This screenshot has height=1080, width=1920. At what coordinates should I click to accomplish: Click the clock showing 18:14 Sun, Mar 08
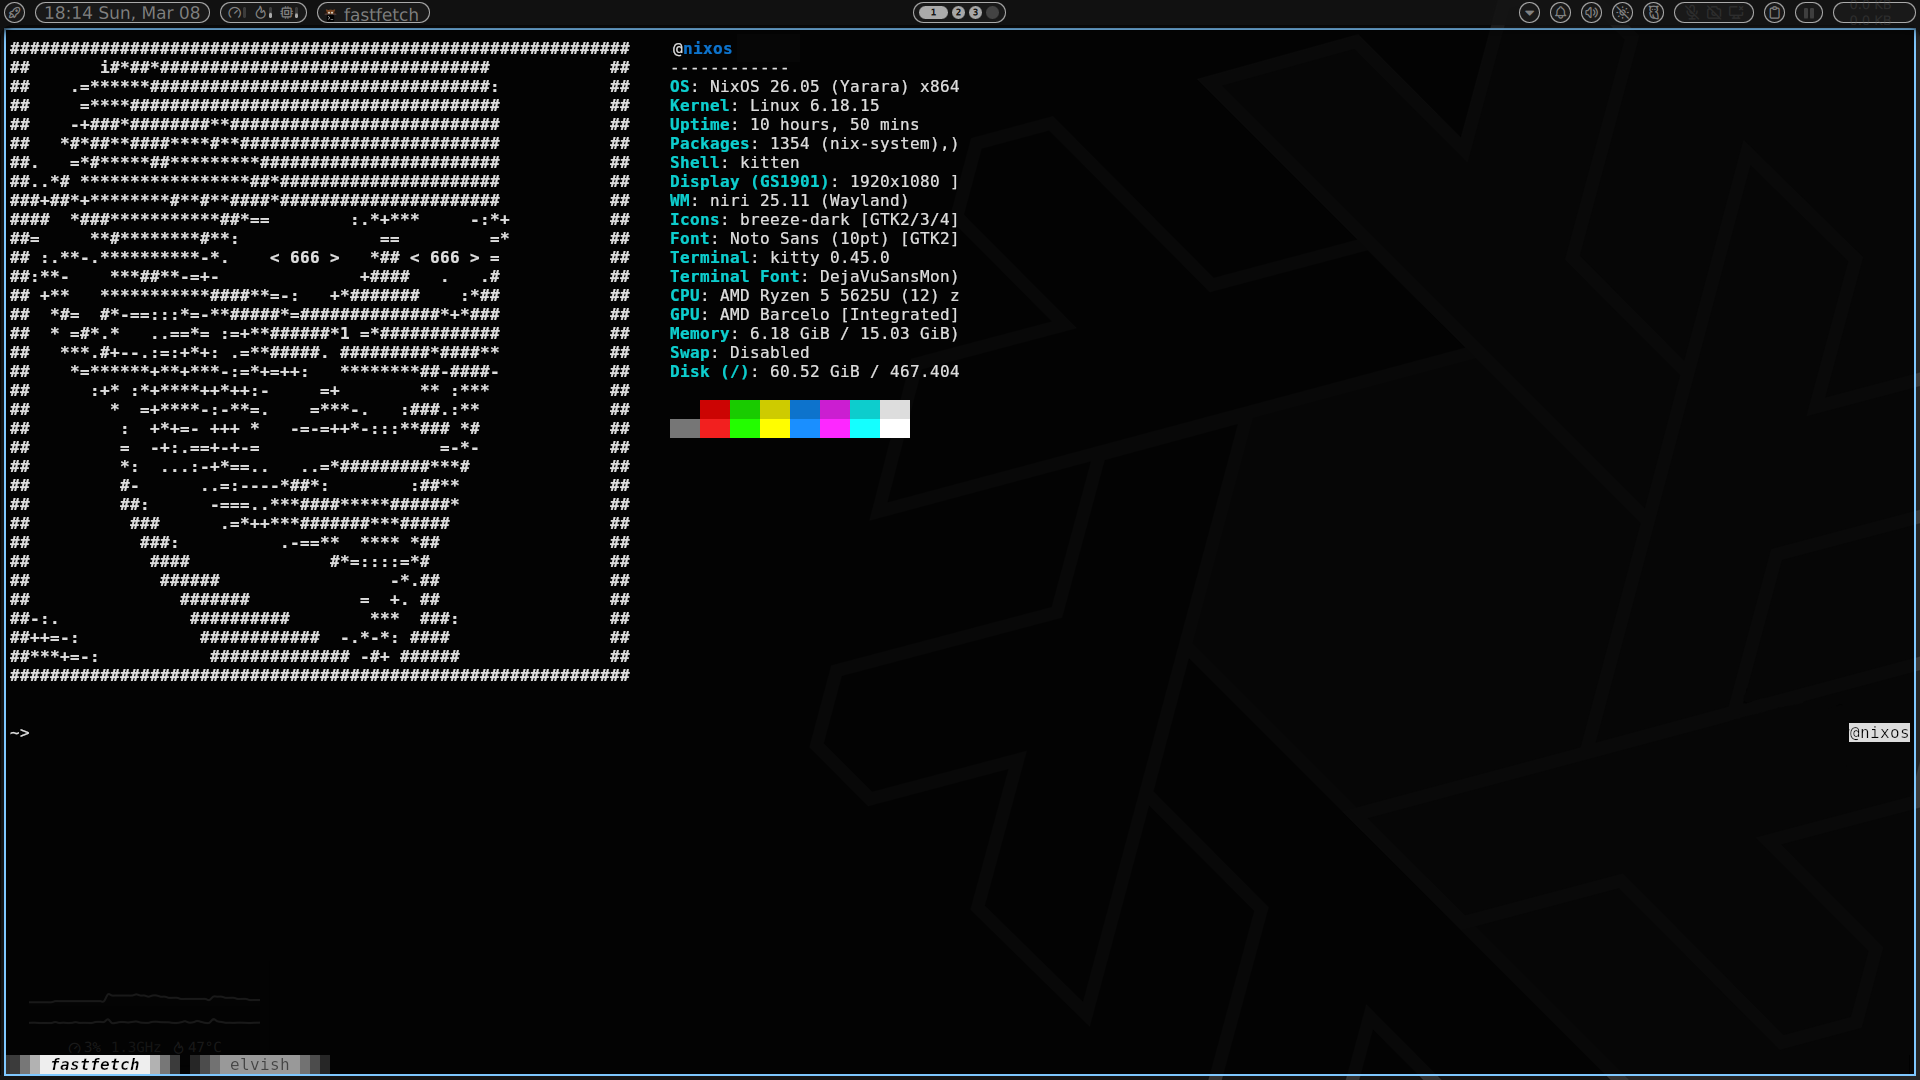(122, 13)
